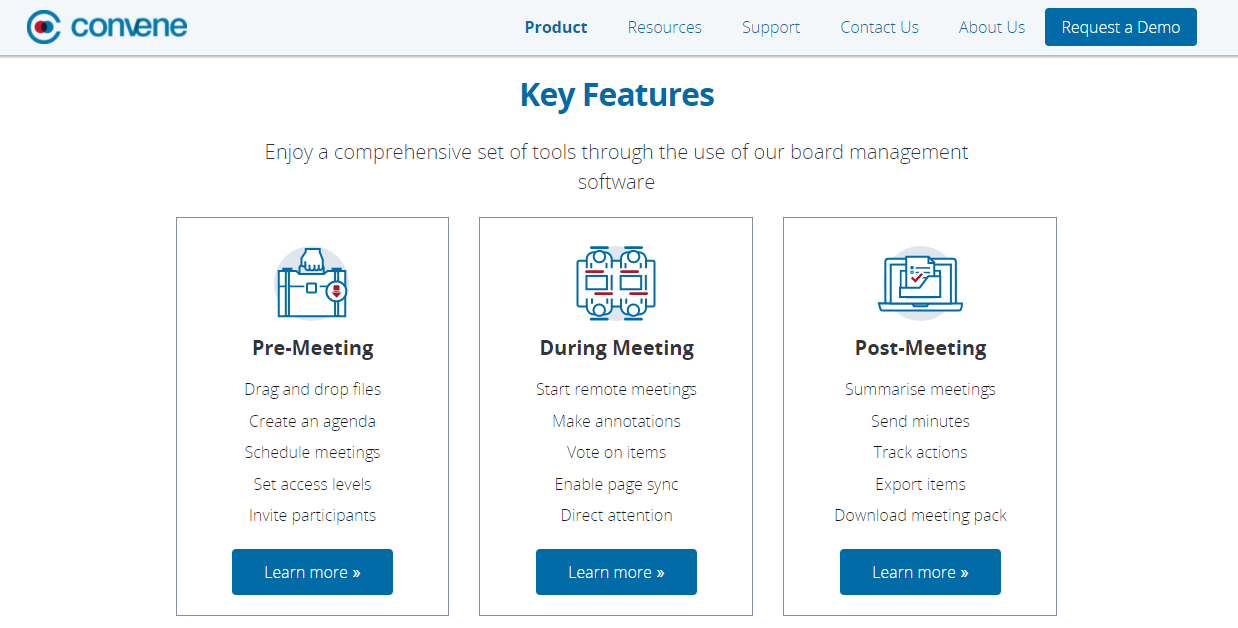Click the 'Create an agenda' text

point(313,421)
